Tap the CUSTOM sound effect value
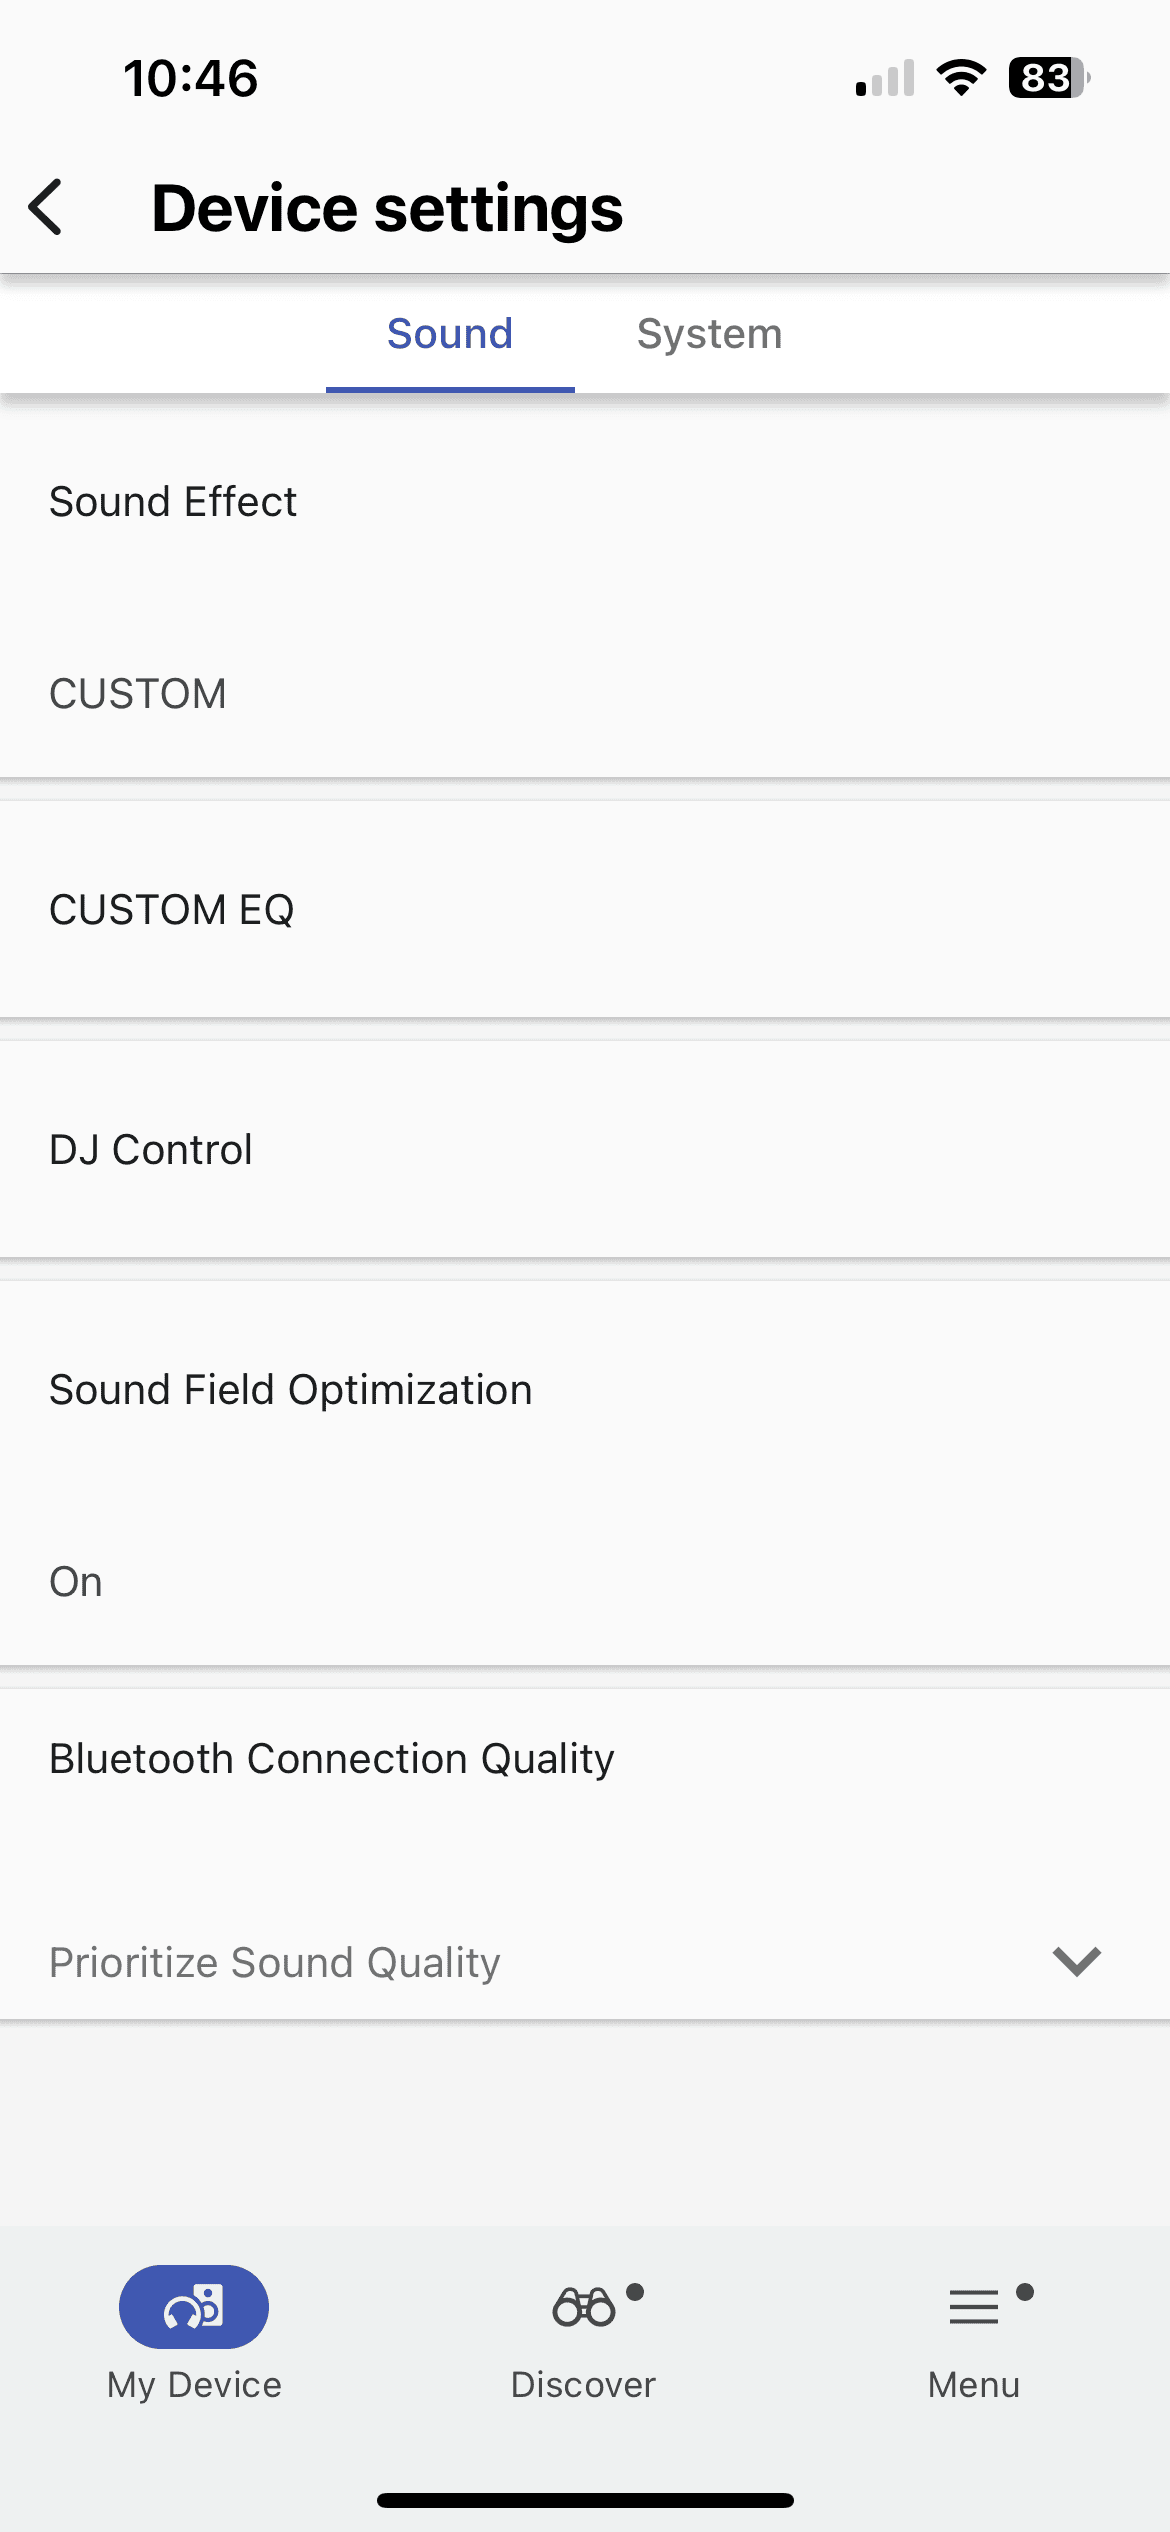The image size is (1170, 2532). pyautogui.click(x=138, y=694)
